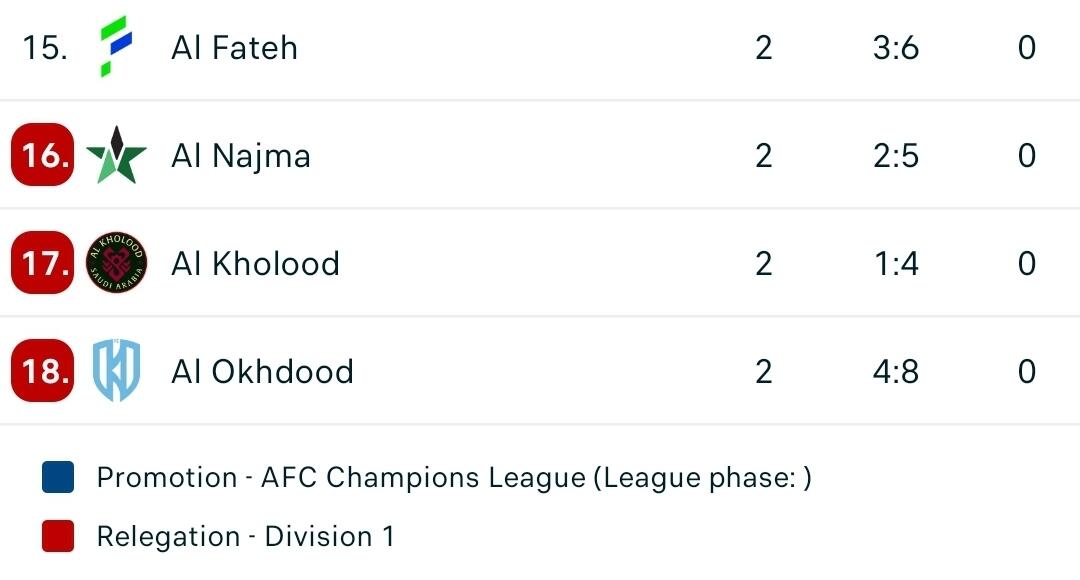1080x580 pixels.
Task: Tap the Al Kholood round crest
Action: tap(116, 263)
